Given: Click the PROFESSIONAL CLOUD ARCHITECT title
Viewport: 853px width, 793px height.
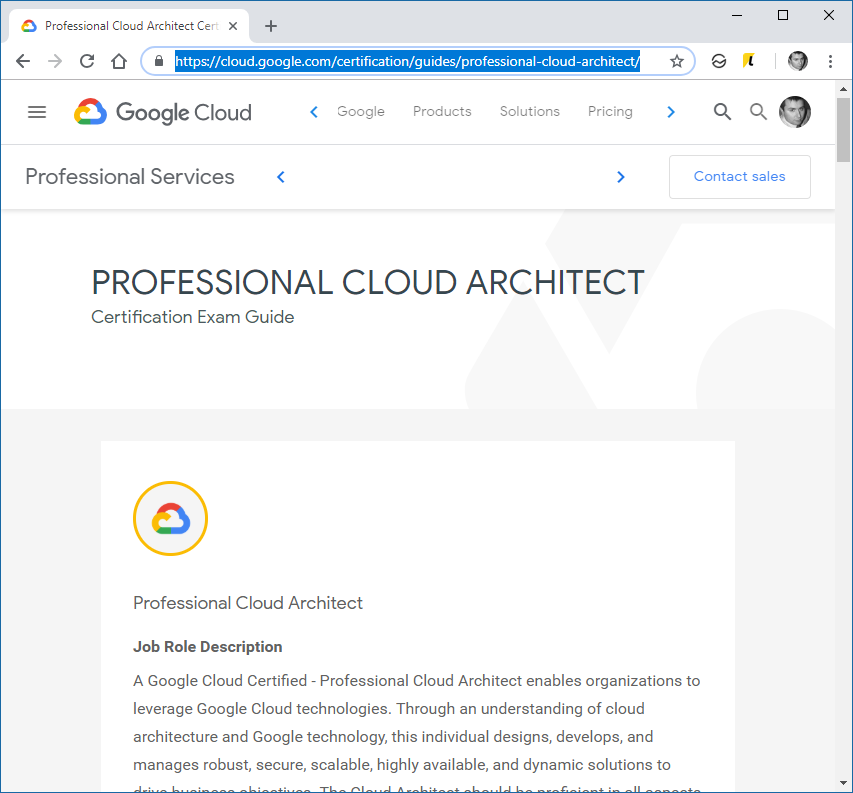Looking at the screenshot, I should click(368, 282).
